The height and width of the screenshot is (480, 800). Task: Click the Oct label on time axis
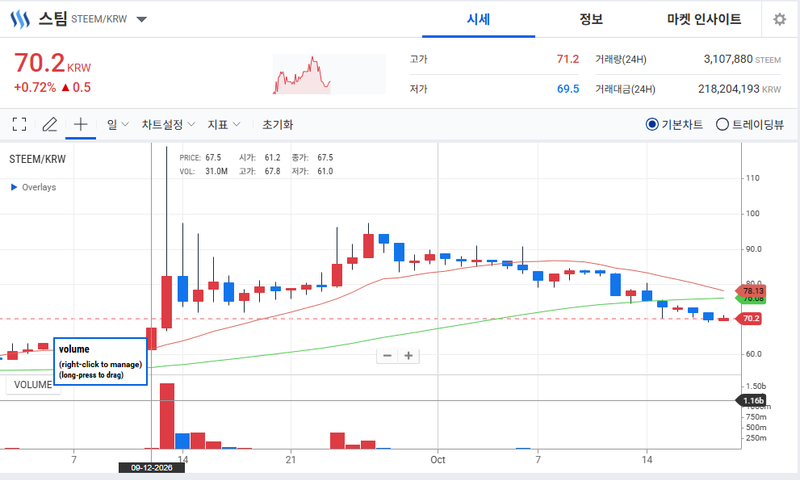(438, 460)
